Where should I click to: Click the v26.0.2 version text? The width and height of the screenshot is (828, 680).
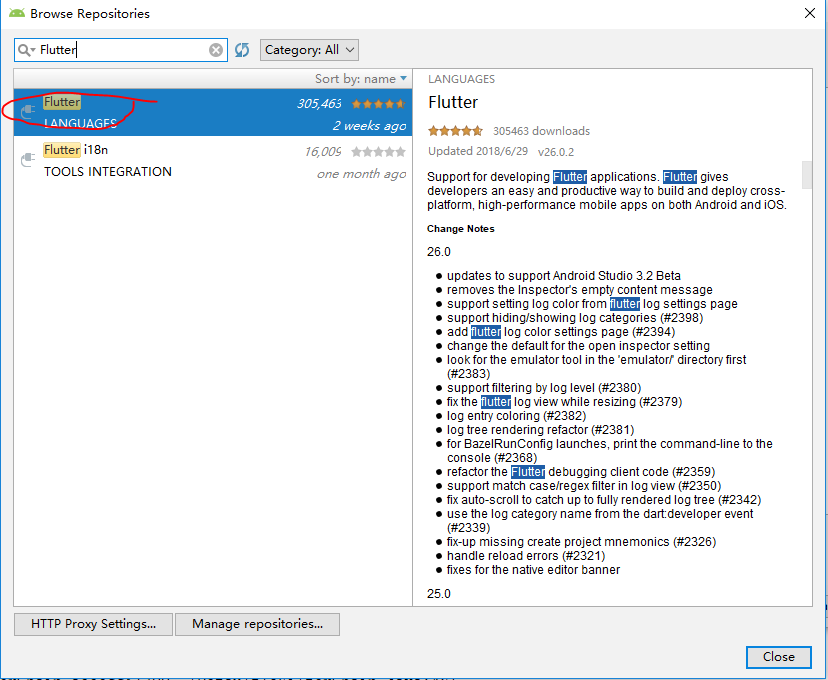coord(556,152)
